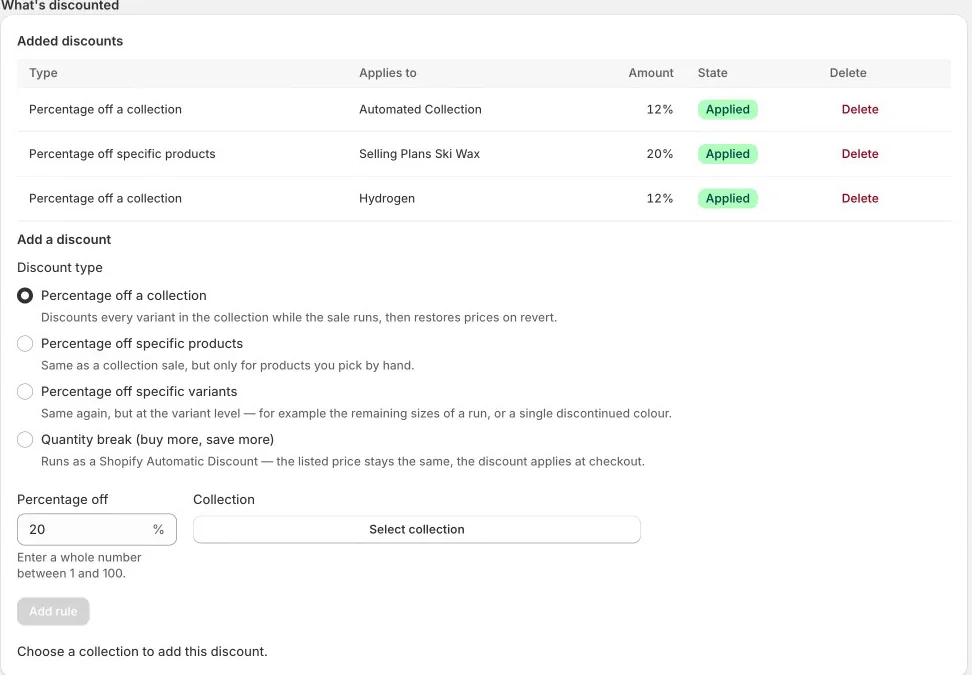The image size is (972, 675).
Task: Click Applied badge in Ski Wax row
Action: (728, 154)
